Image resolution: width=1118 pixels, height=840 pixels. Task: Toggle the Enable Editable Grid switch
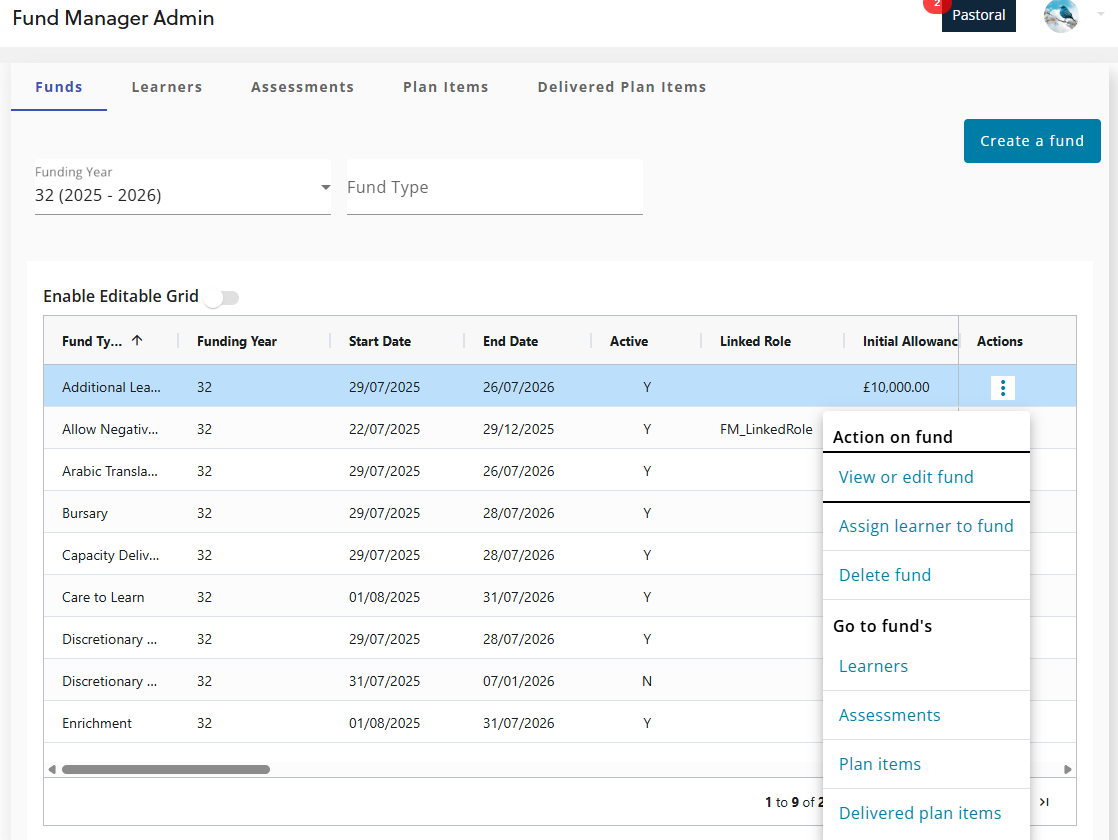tap(222, 298)
